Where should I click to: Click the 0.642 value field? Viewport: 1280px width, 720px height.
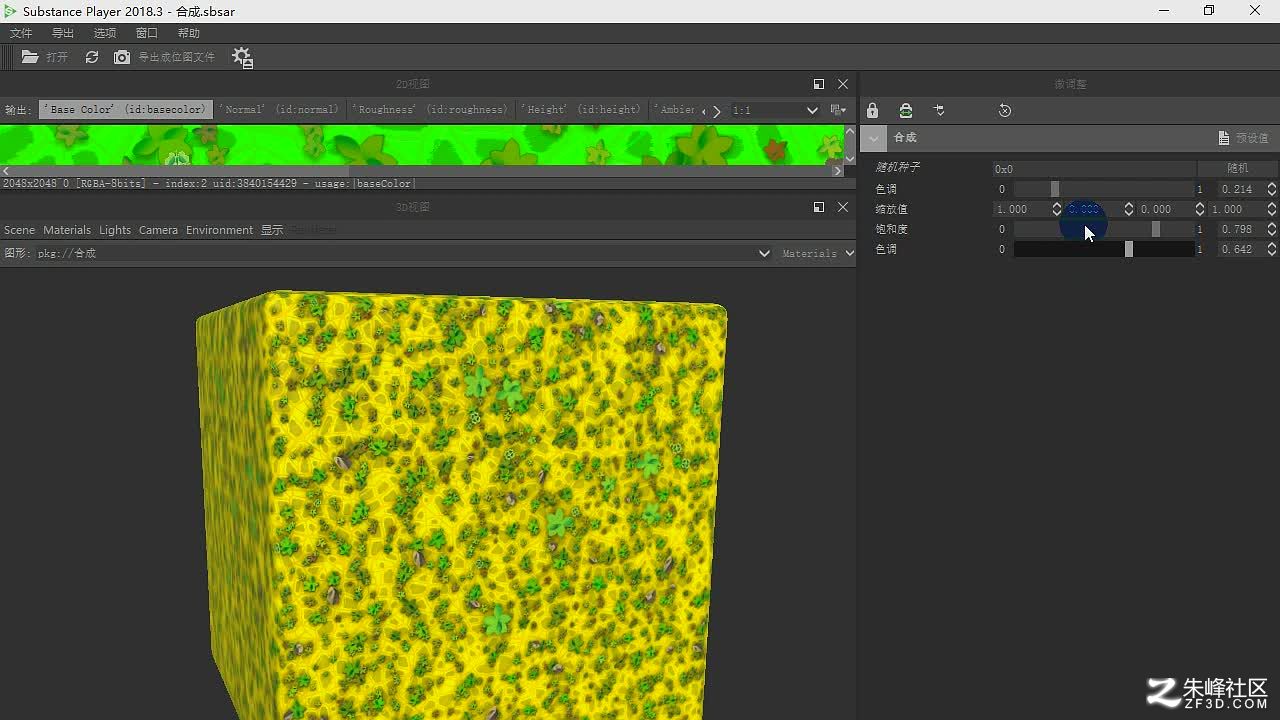tap(1241, 249)
